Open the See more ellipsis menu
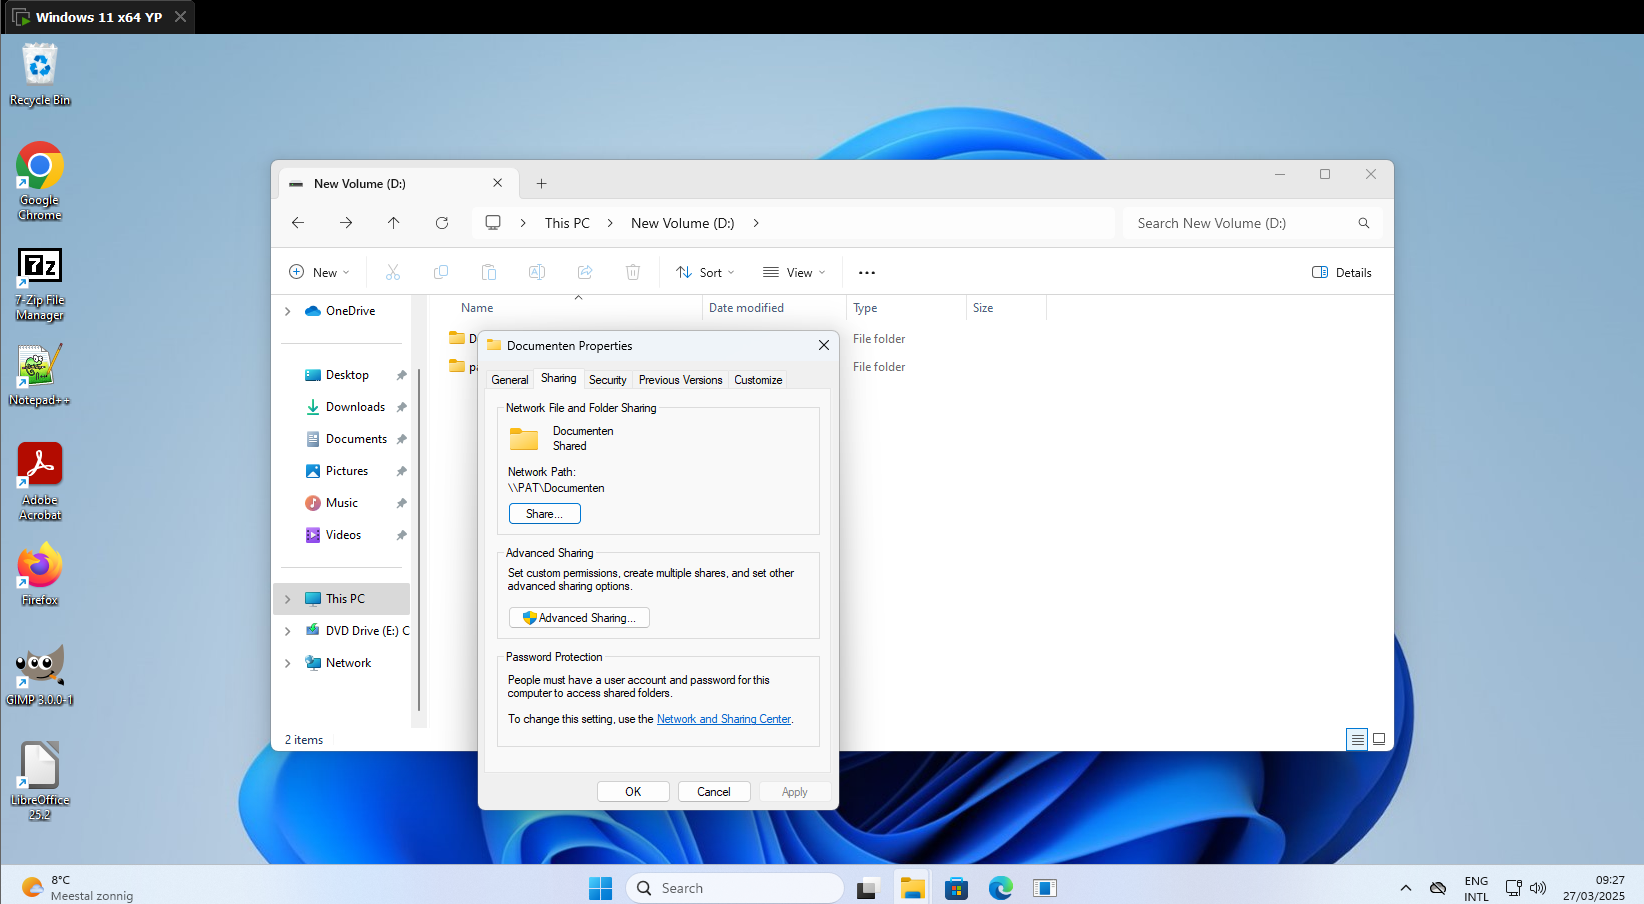The image size is (1644, 904). tap(866, 273)
